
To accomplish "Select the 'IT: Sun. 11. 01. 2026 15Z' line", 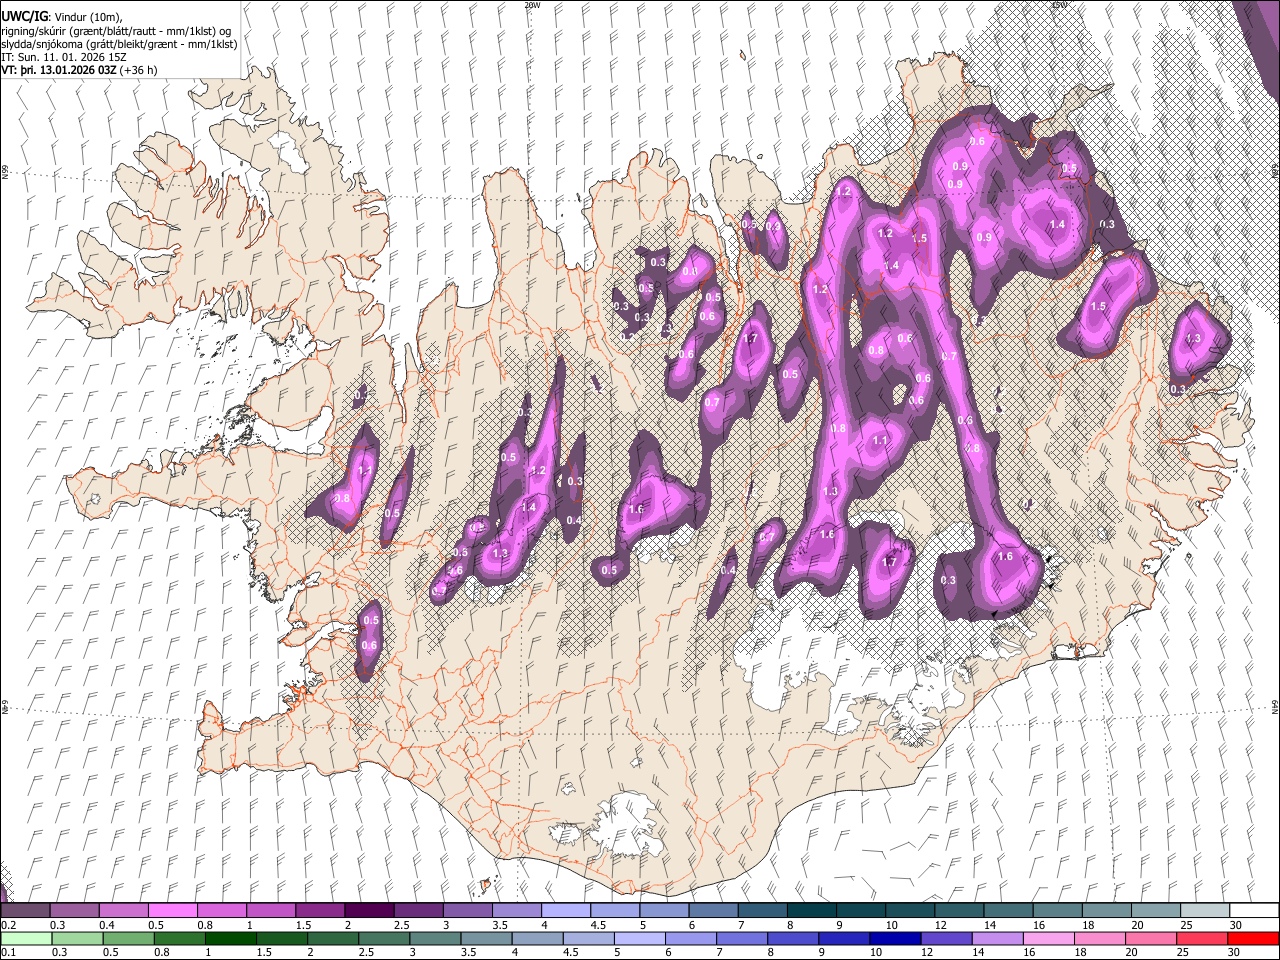I will 64,58.
